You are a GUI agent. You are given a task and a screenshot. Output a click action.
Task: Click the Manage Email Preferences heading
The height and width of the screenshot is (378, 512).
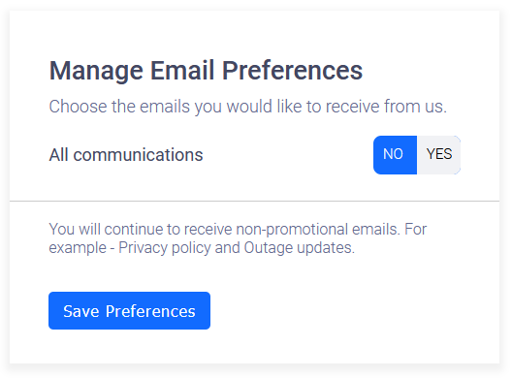point(206,71)
